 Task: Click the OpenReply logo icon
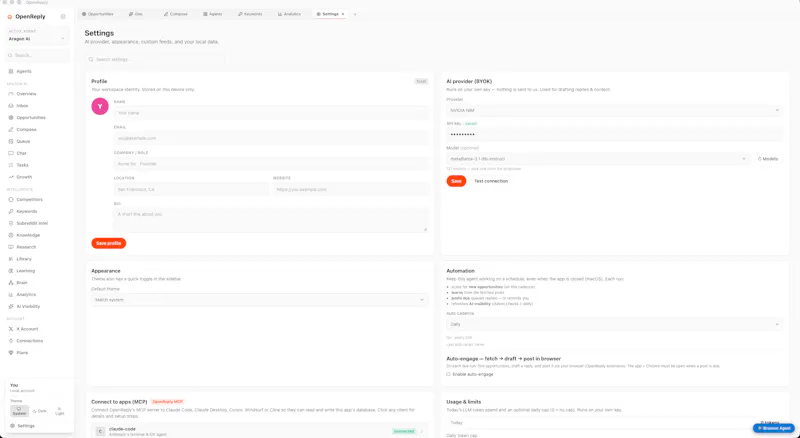point(9,17)
